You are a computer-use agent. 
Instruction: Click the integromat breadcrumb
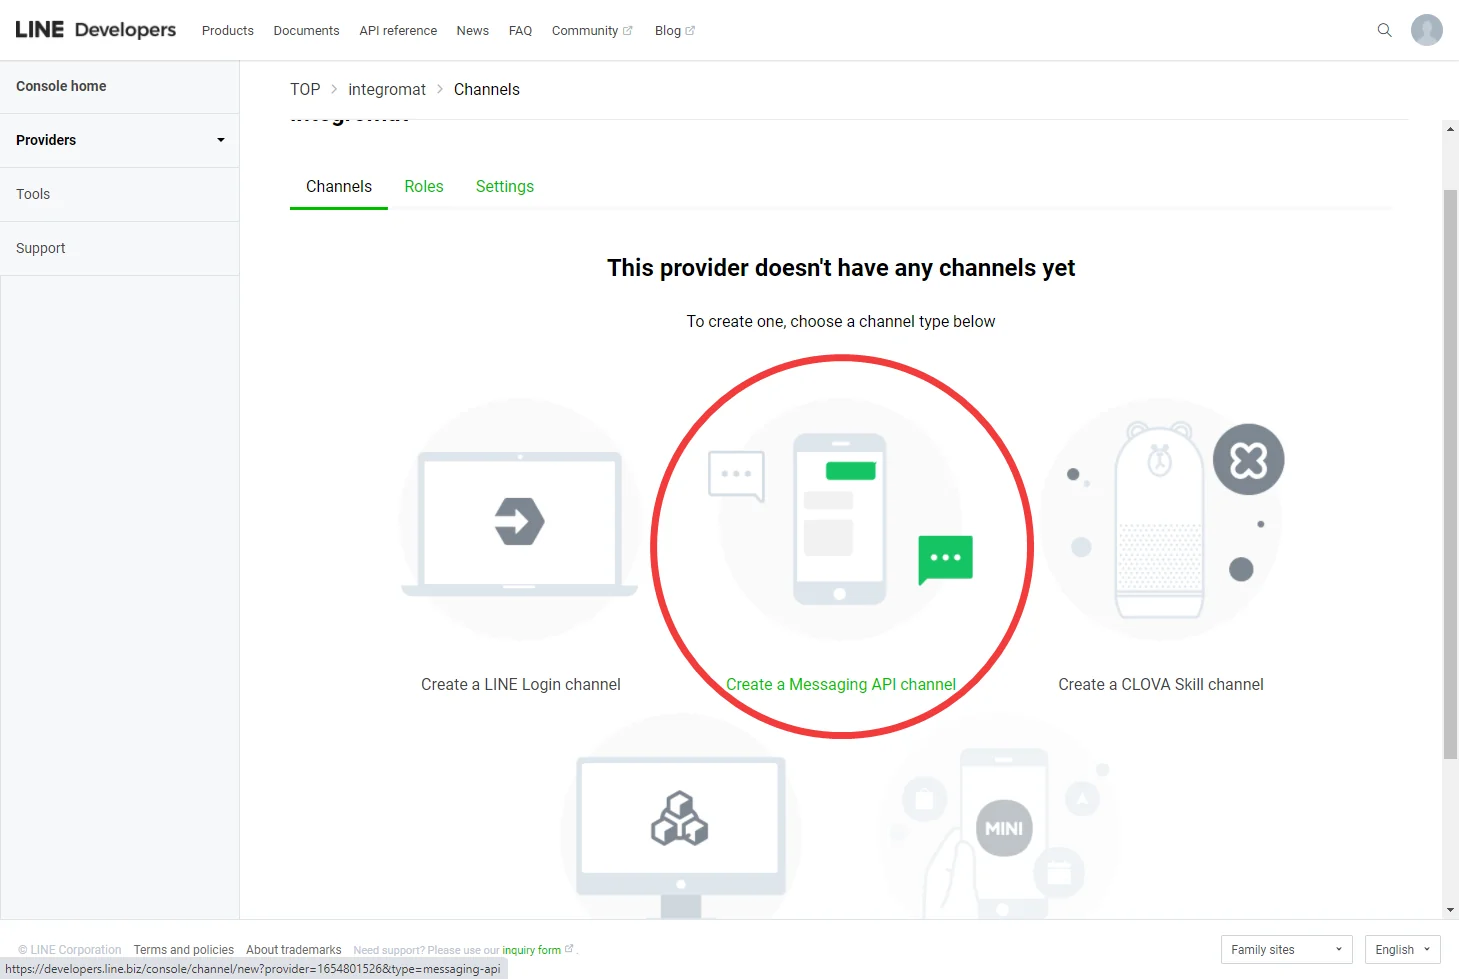[x=387, y=89]
